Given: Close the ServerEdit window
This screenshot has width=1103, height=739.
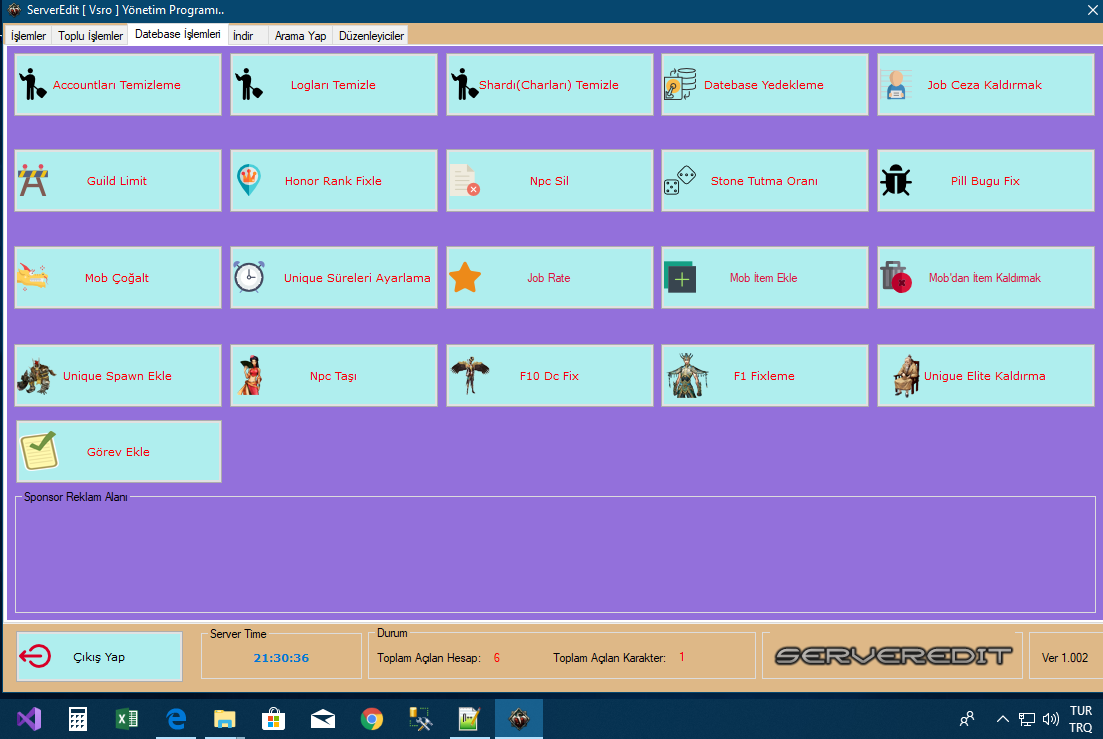Looking at the screenshot, I should point(1092,9).
